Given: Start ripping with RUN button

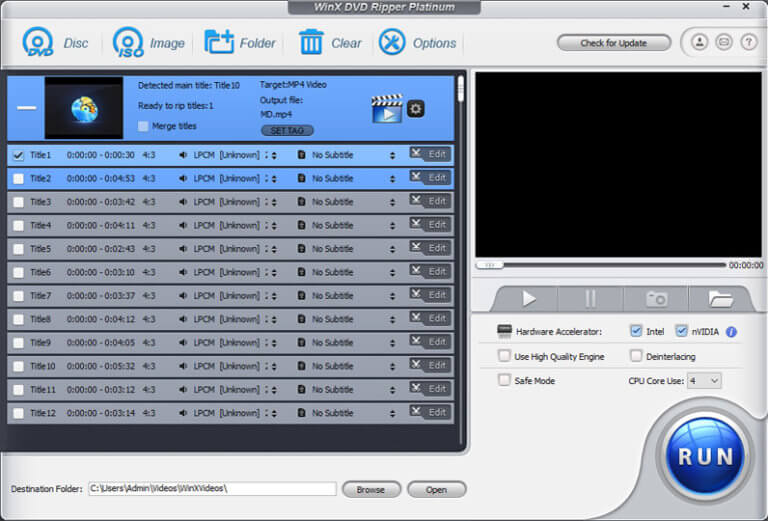Looking at the screenshot, I should tap(705, 455).
